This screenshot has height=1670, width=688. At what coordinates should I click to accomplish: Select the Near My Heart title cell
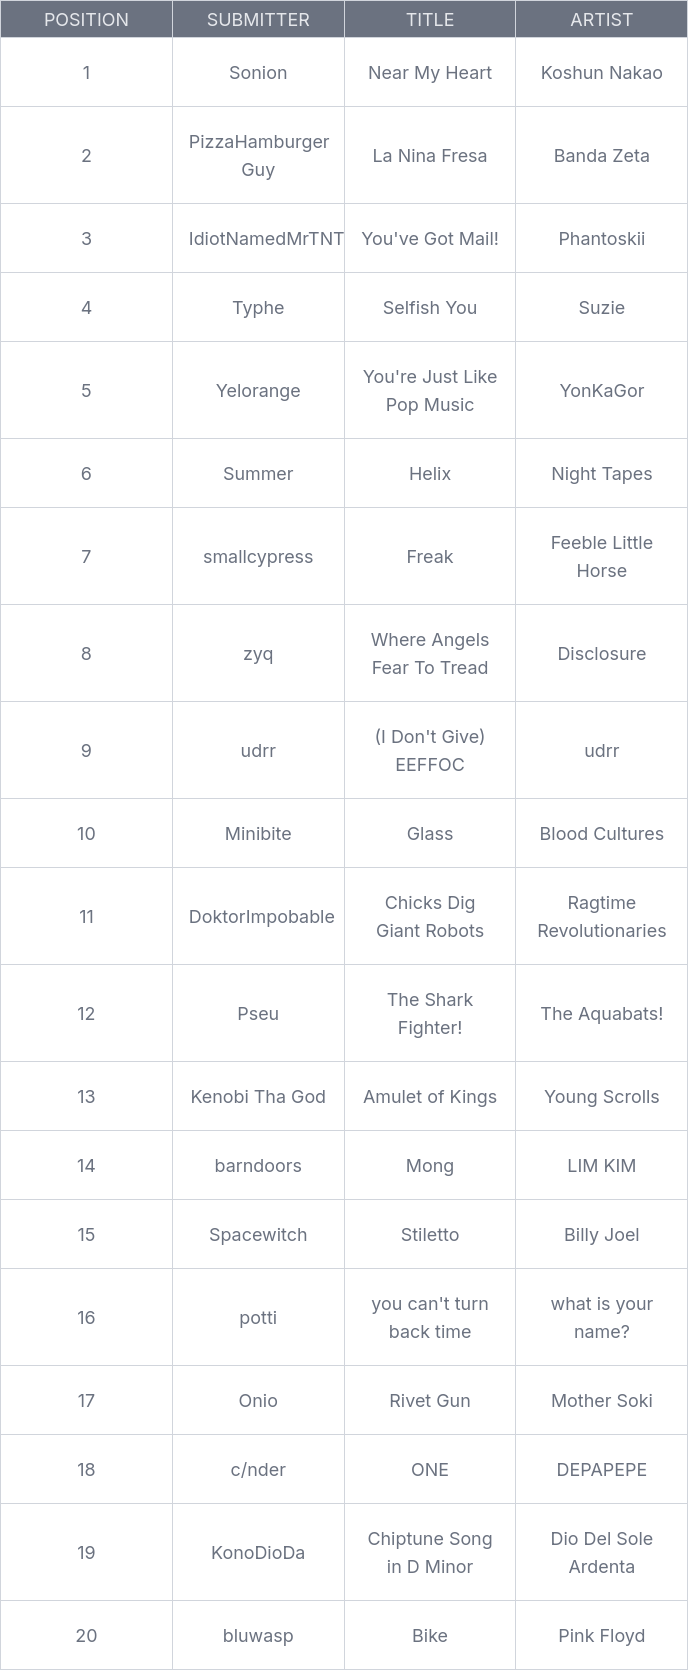click(430, 72)
